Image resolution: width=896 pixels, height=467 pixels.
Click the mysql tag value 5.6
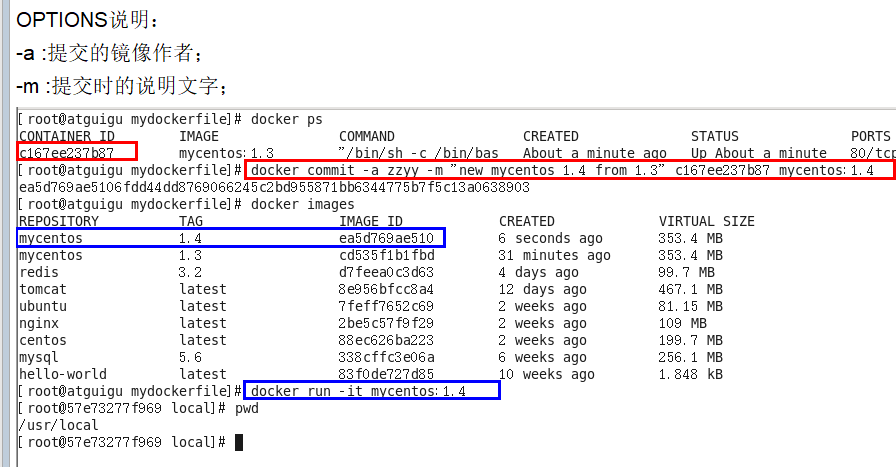[x=190, y=357]
